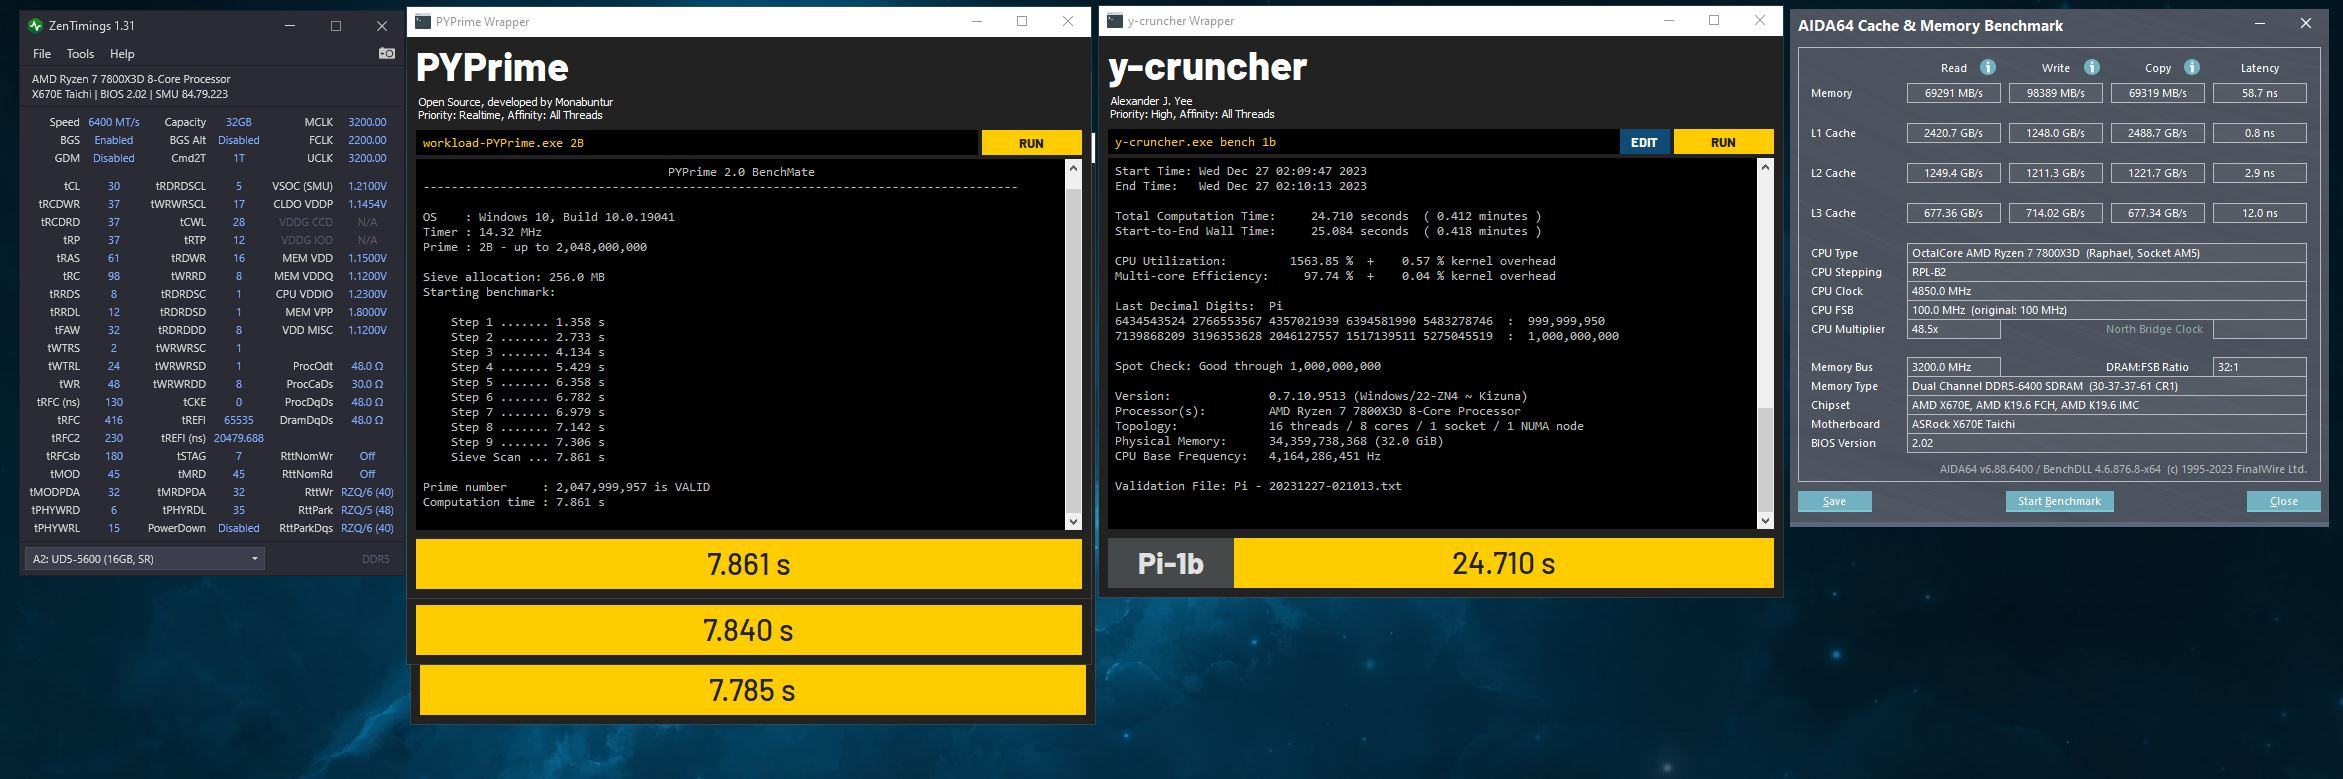Click the ZenTimings app logo icon
2343x779 pixels.
click(35, 25)
